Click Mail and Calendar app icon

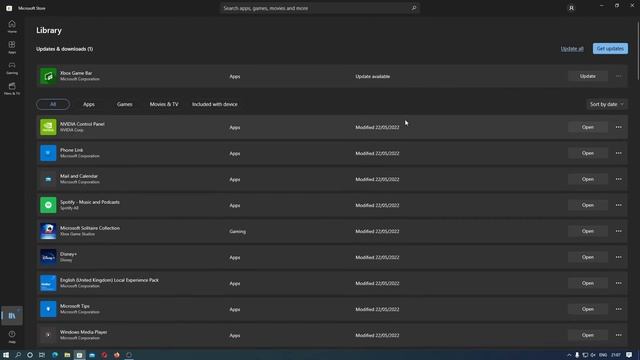pyautogui.click(x=48, y=179)
